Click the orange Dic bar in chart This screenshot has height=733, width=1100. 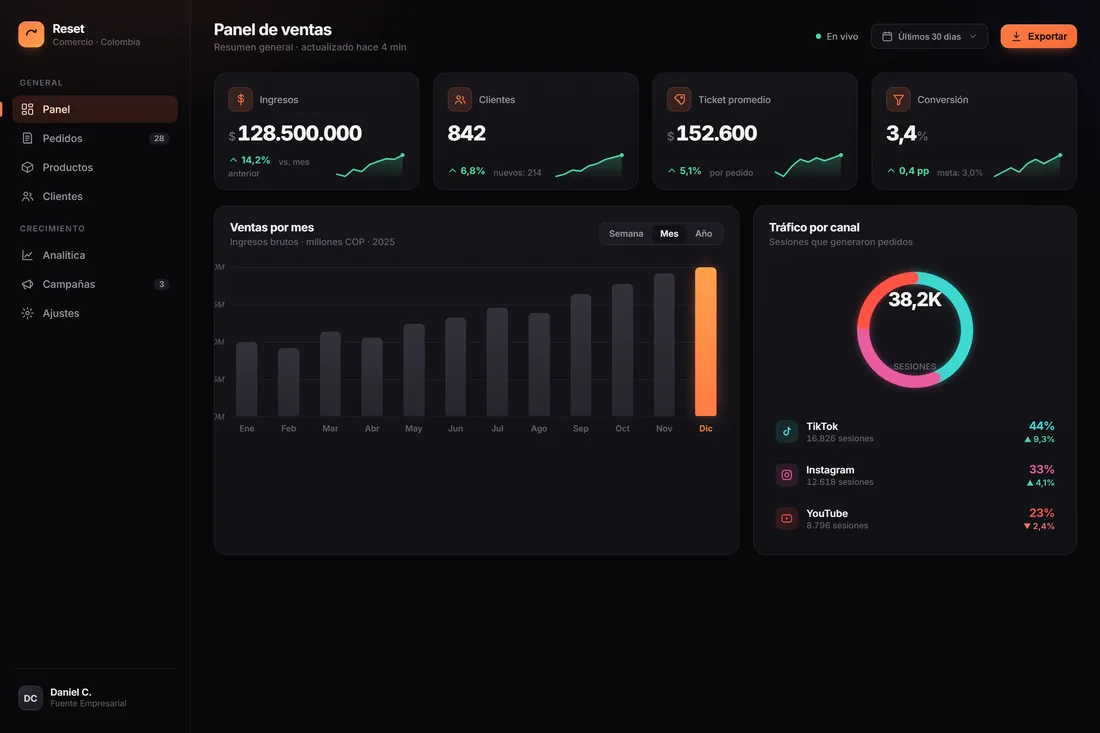(706, 342)
